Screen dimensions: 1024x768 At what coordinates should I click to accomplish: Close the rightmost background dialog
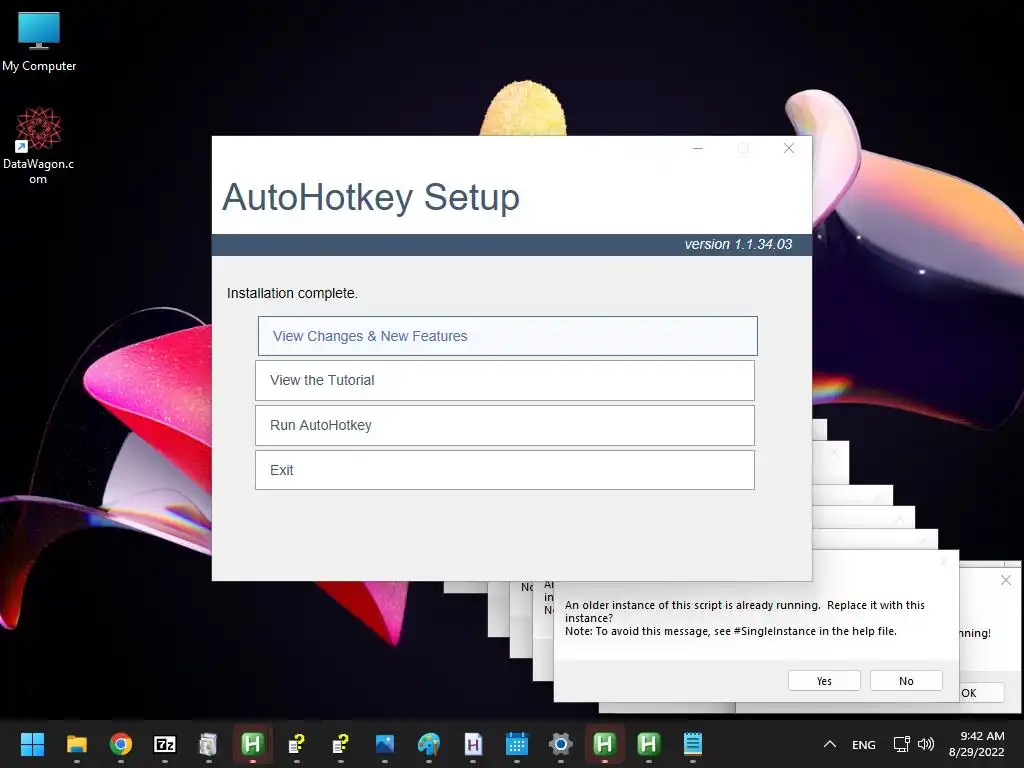tap(1006, 580)
